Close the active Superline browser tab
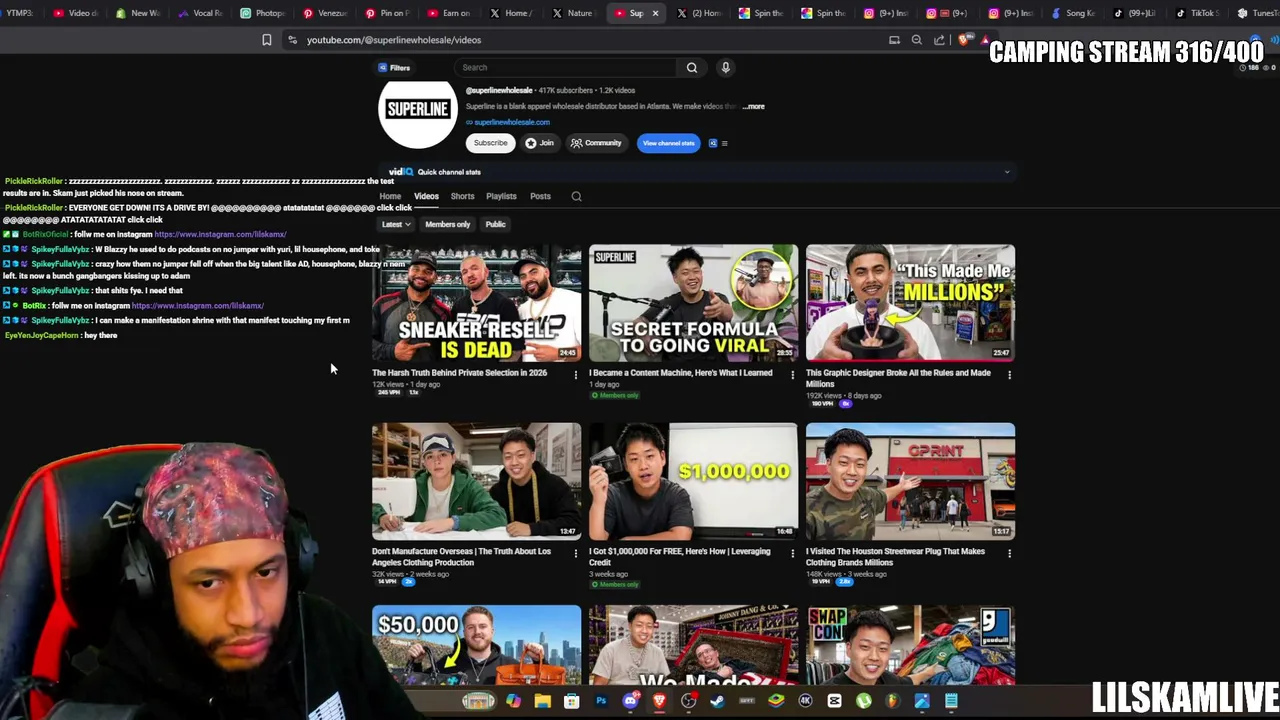The width and height of the screenshot is (1280, 720). click(x=655, y=13)
